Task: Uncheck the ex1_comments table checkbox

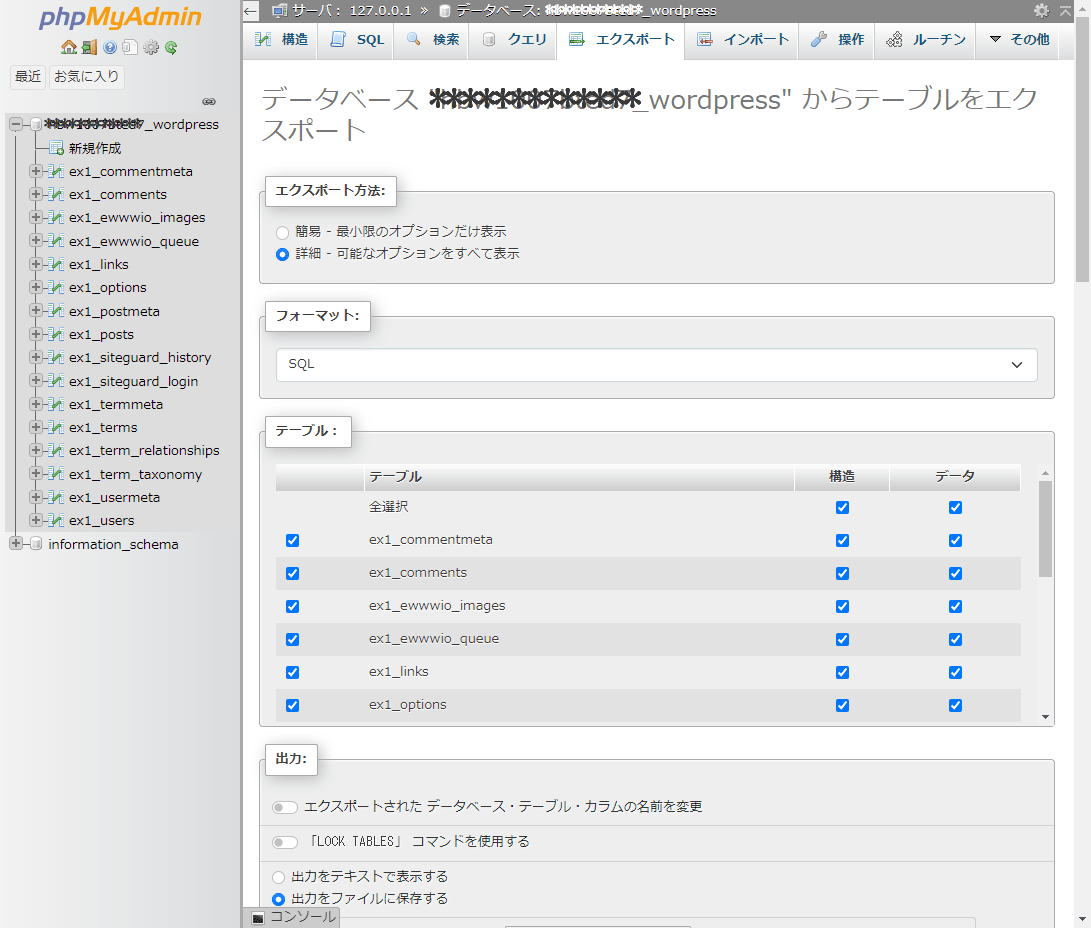Action: click(x=292, y=573)
